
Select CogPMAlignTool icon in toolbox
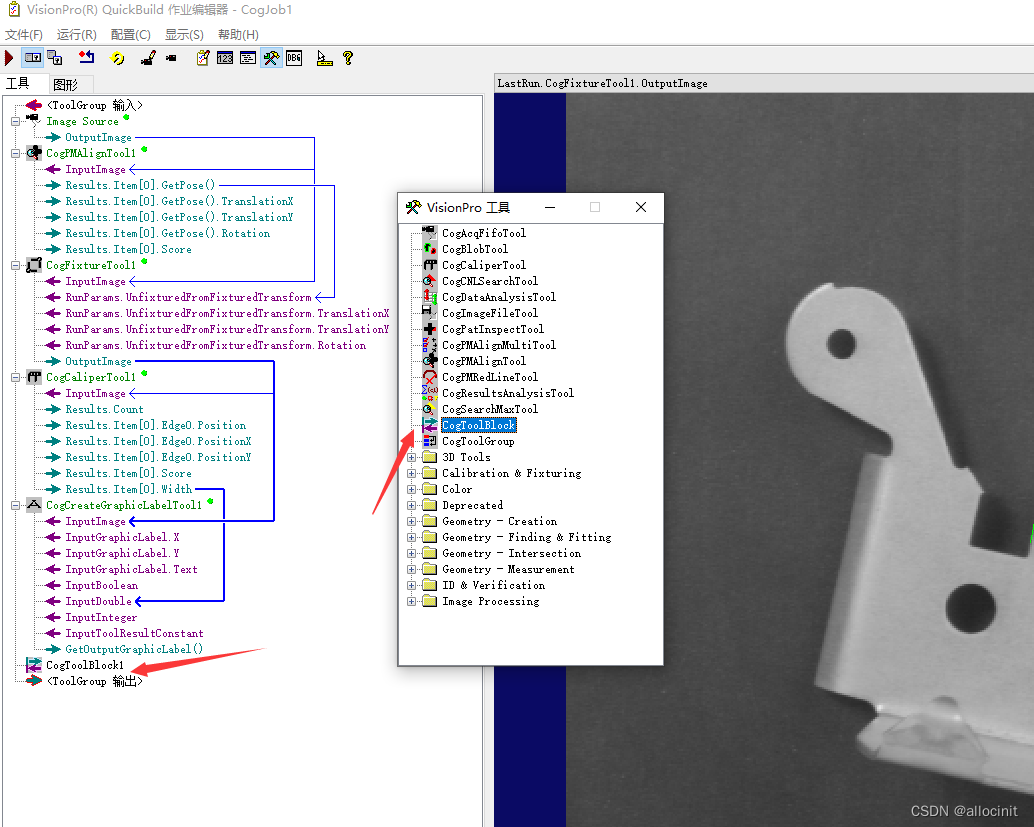[x=429, y=361]
